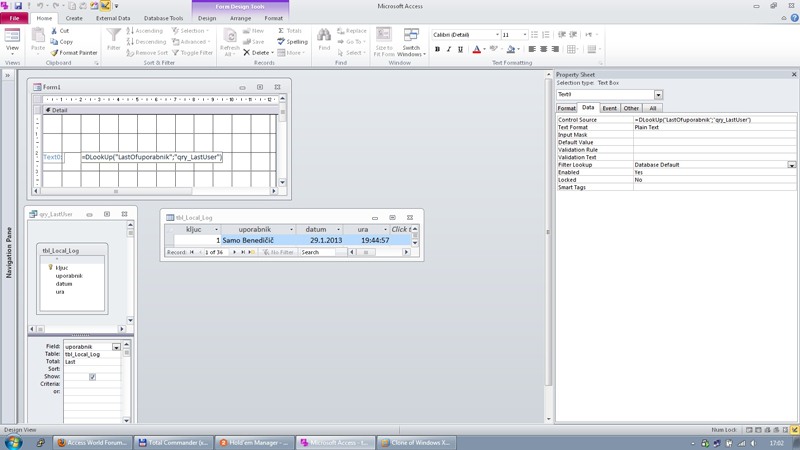Run Spelling check from Records group
The height and width of the screenshot is (450, 800).
click(x=292, y=42)
